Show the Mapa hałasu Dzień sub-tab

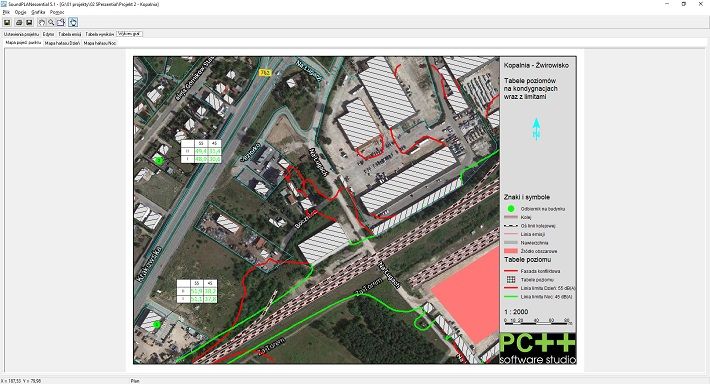(x=62, y=43)
